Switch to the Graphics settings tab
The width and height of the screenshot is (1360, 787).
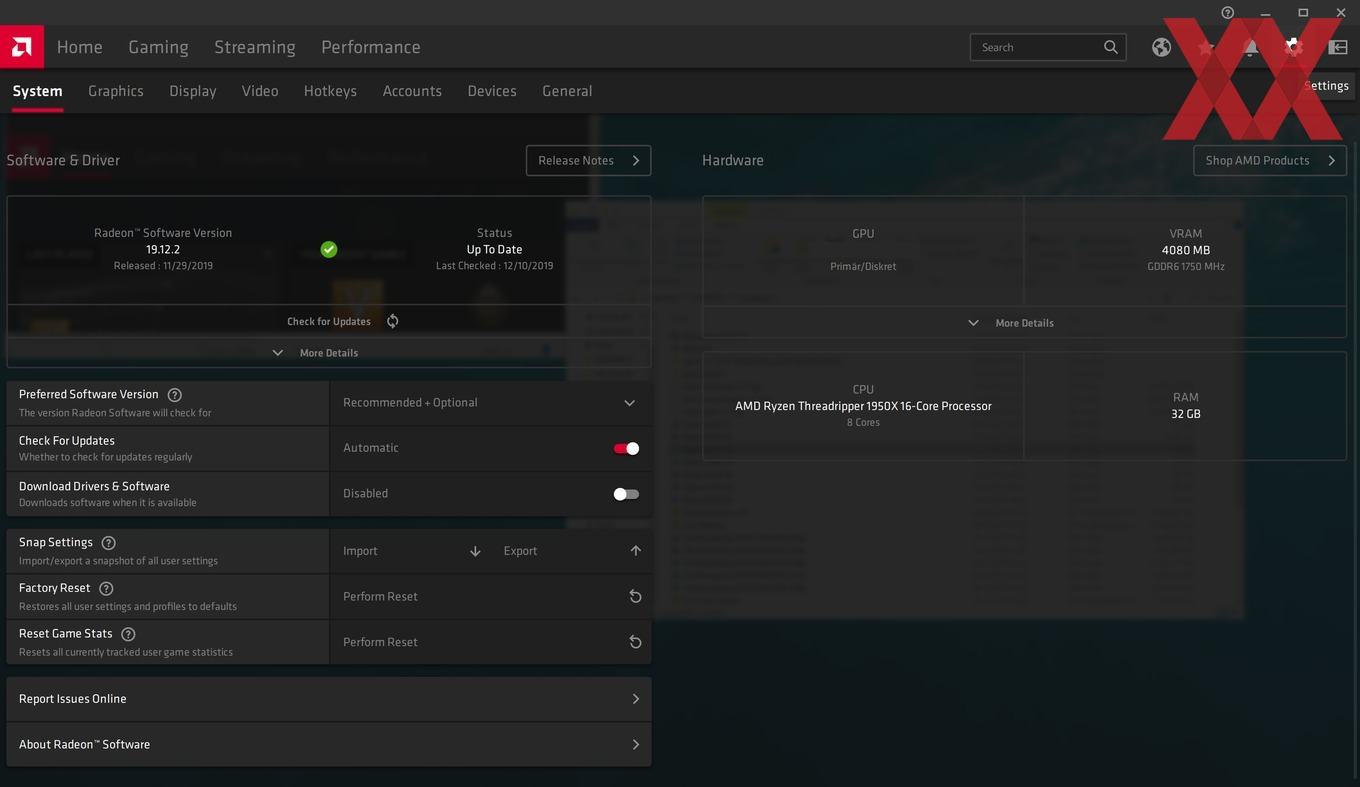(x=116, y=91)
